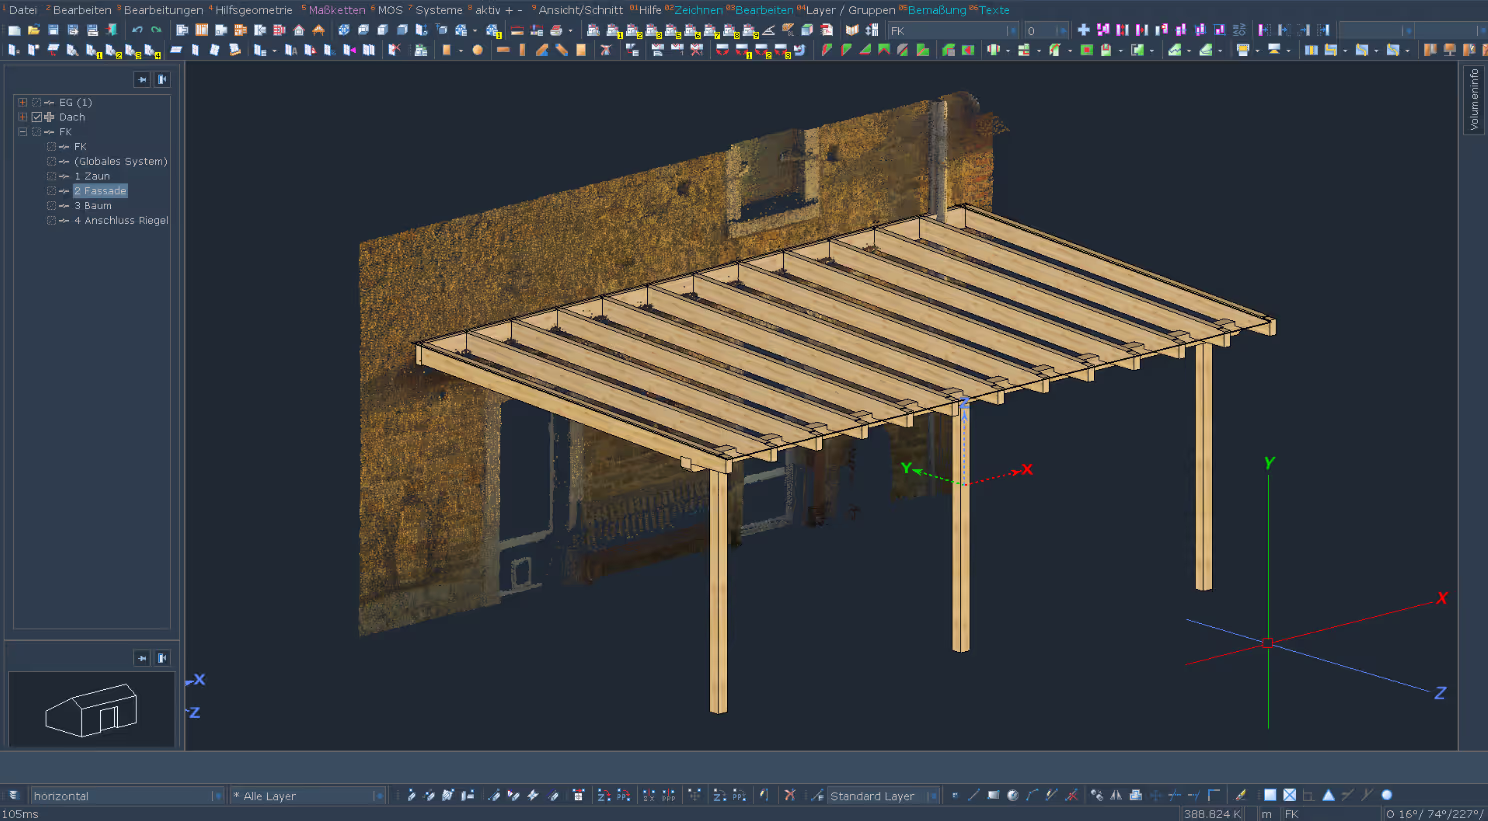The height and width of the screenshot is (821, 1488).
Task: Toggle the 2 Fassade checkbox
Action: click(x=51, y=191)
